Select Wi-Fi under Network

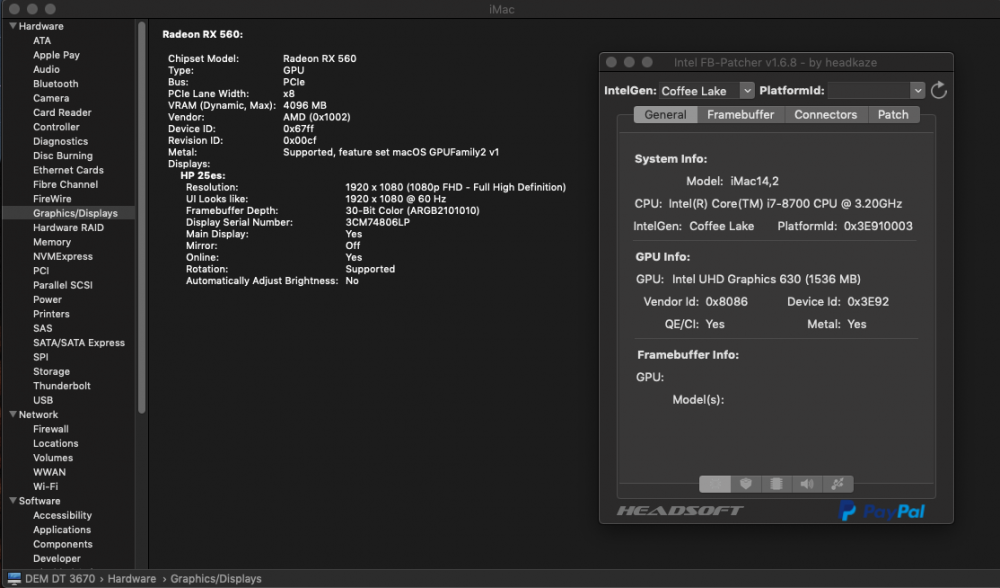tap(45, 487)
